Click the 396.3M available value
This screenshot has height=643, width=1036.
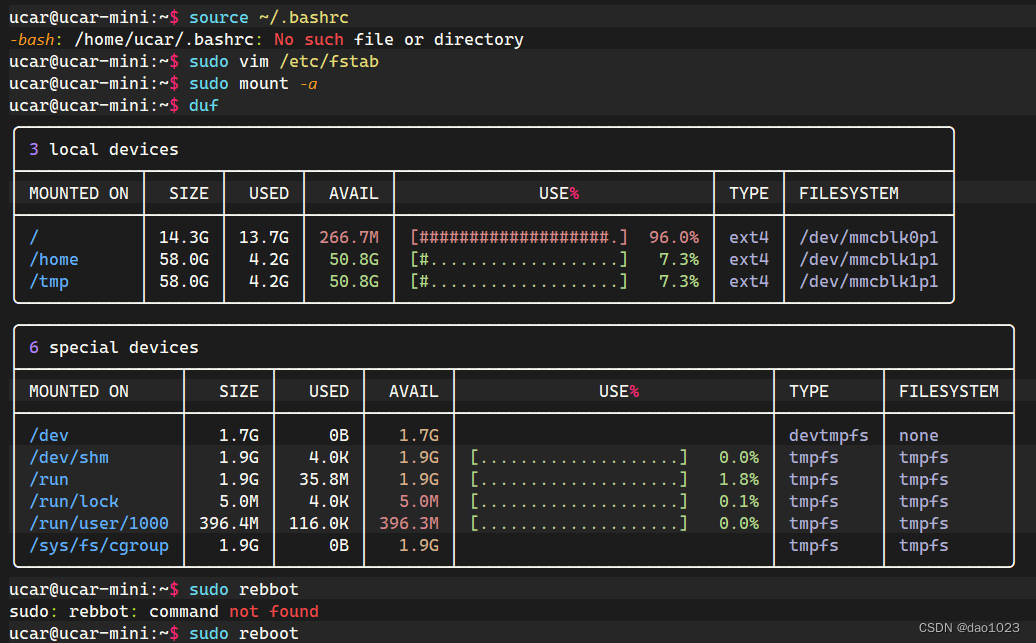[x=409, y=523]
